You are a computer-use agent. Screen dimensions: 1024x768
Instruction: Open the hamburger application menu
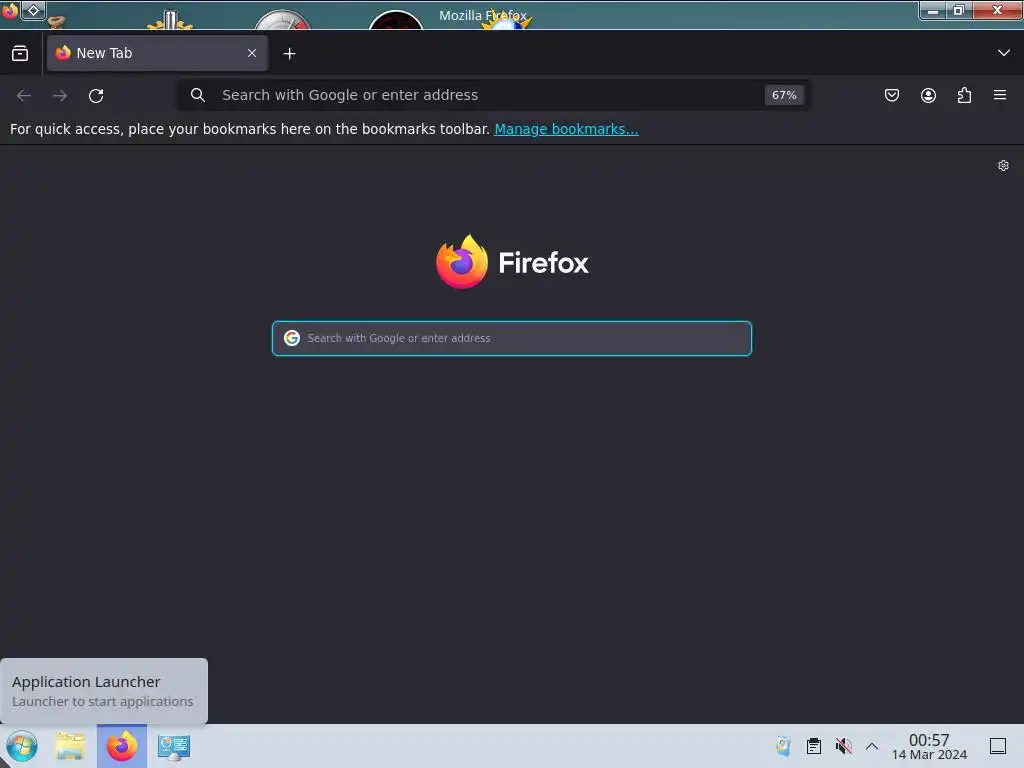point(1000,95)
